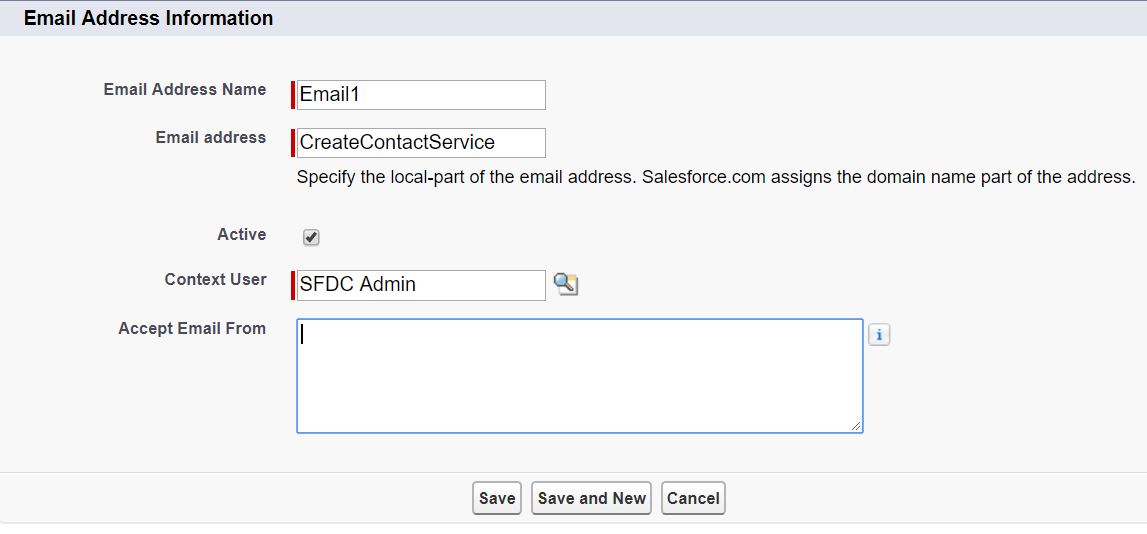
Task: Select the Context User text field
Action: click(421, 285)
